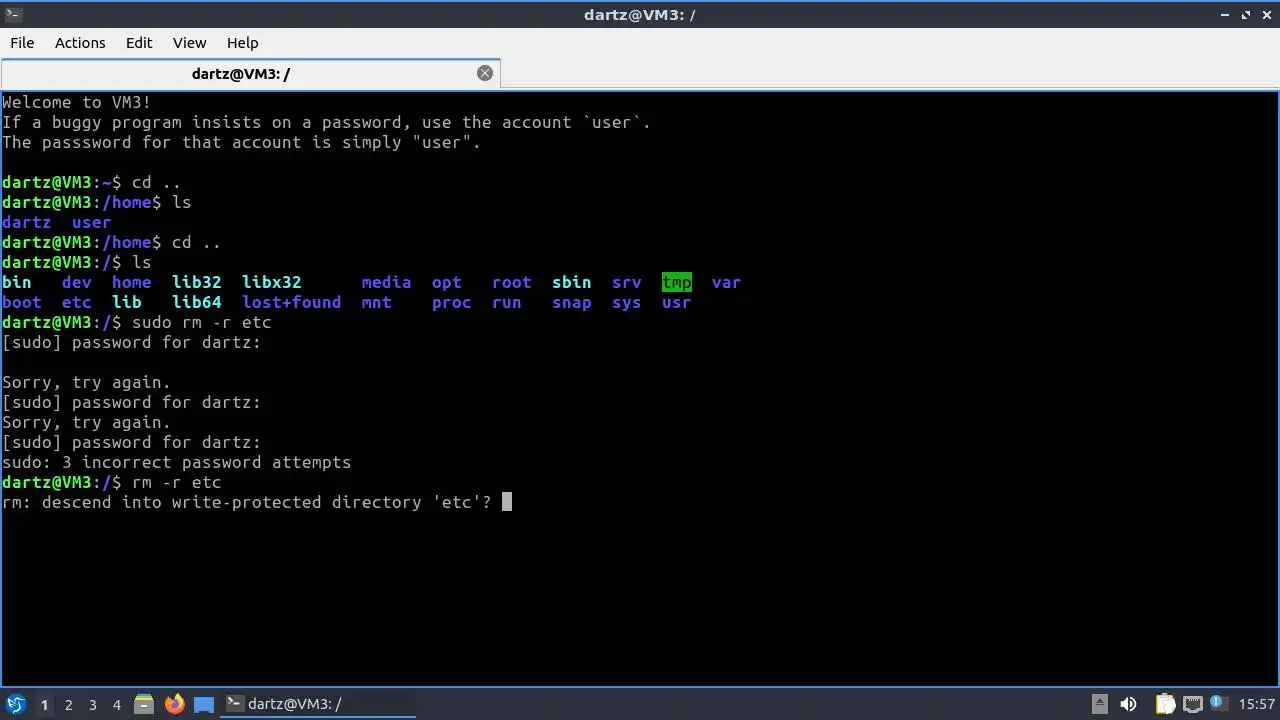Viewport: 1280px width, 720px height.
Task: Open the Lubuntu start menu icon
Action: point(16,704)
